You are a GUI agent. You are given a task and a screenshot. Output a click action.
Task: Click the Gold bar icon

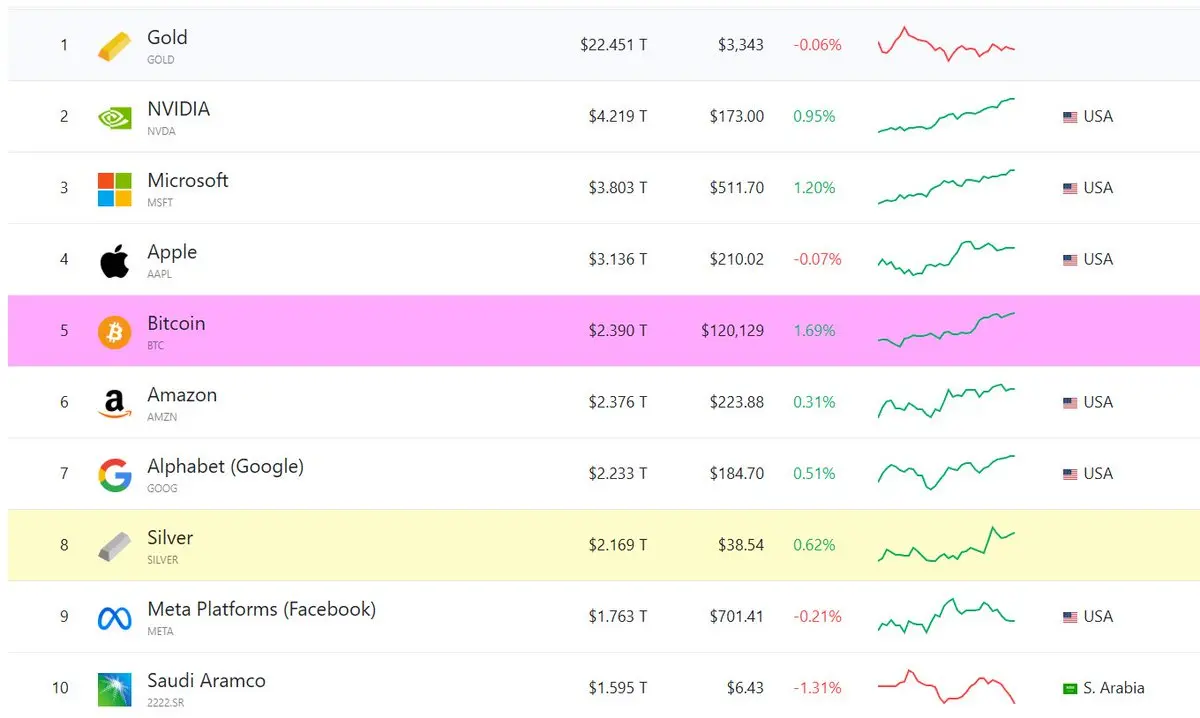point(114,46)
